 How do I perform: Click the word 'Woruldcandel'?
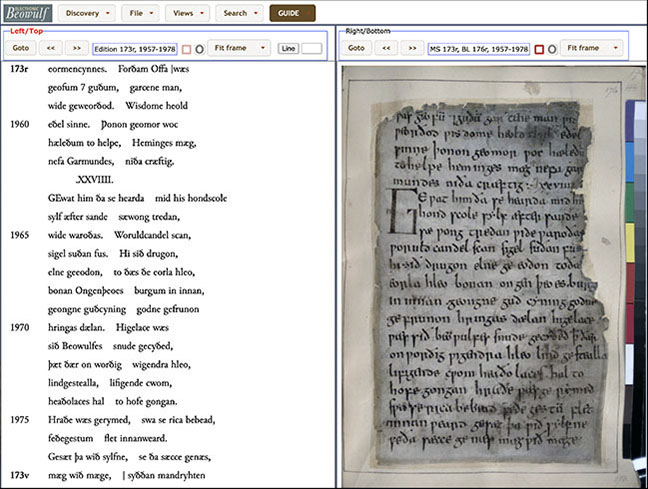(141, 235)
